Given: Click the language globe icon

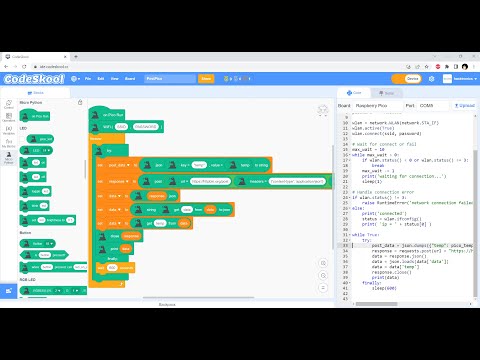Looking at the screenshot, I should pyautogui.click(x=74, y=79).
